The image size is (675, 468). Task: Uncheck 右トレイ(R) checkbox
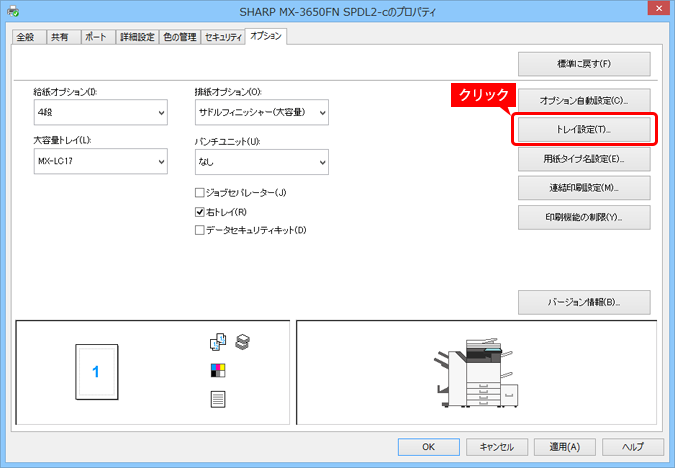coord(199,212)
